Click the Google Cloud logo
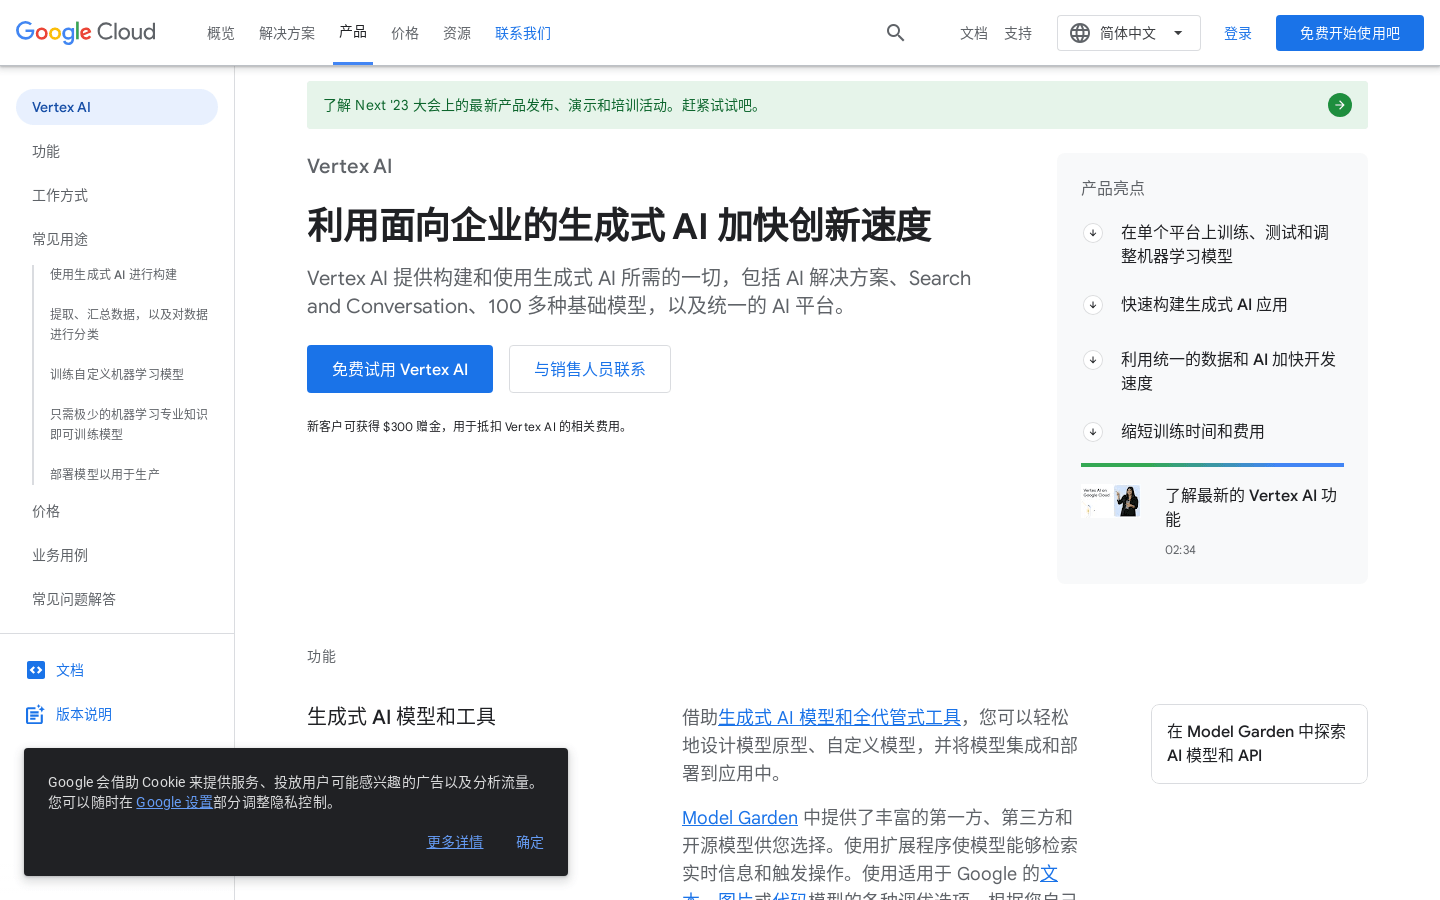This screenshot has width=1440, height=900. [86, 32]
